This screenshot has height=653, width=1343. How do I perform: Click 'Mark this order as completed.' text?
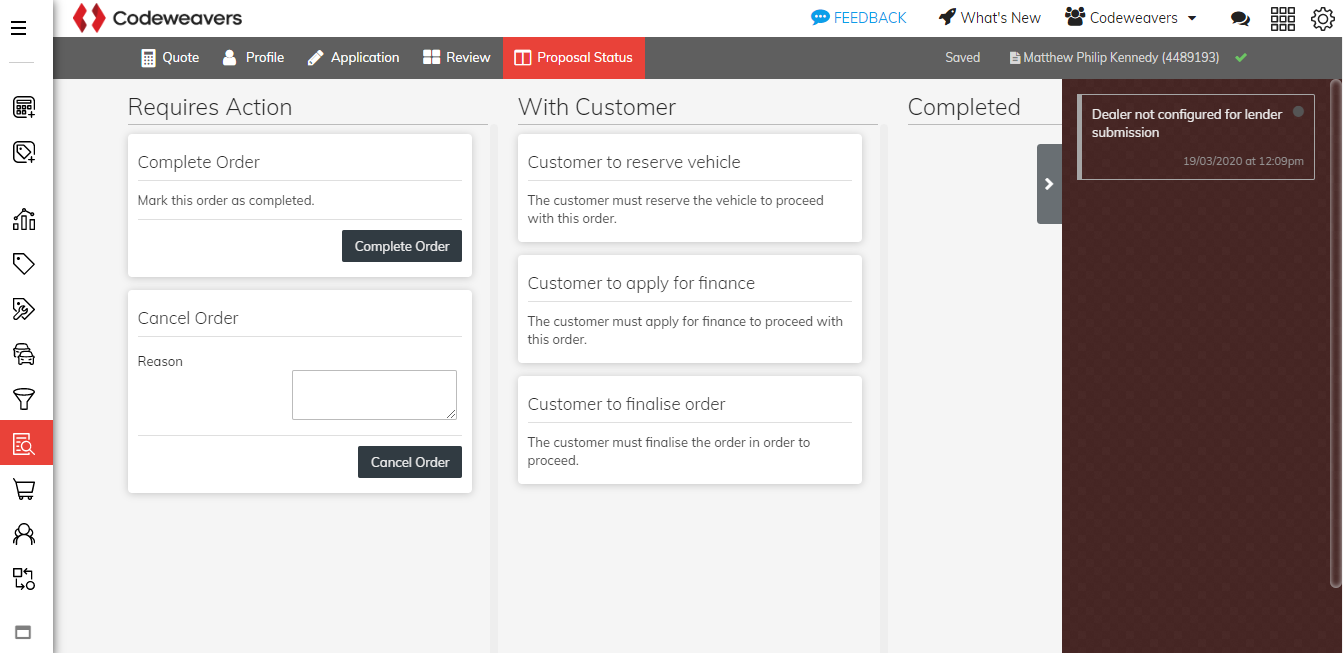coord(226,200)
